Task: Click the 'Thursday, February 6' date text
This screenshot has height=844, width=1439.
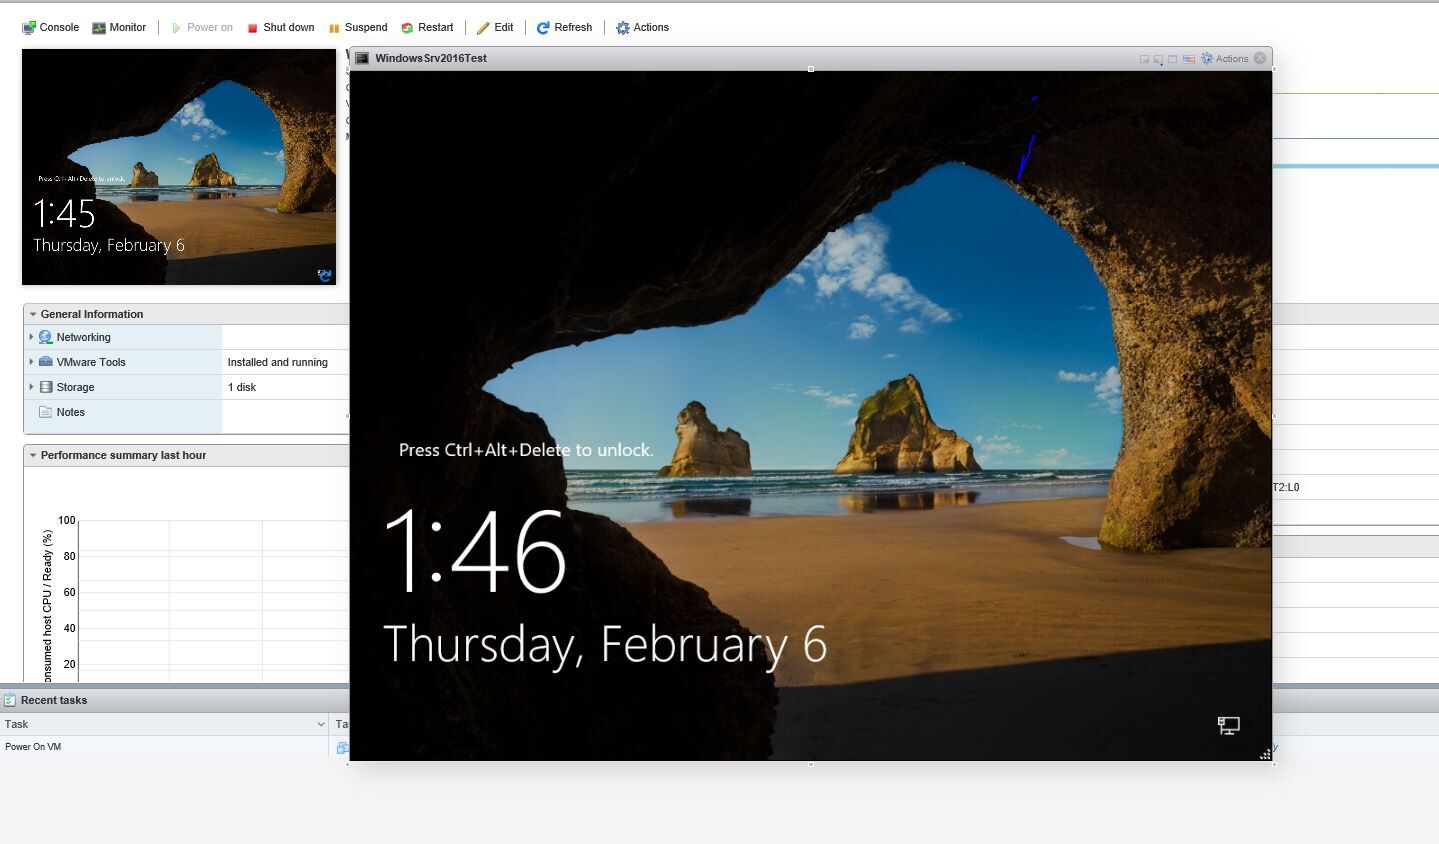Action: tap(605, 644)
